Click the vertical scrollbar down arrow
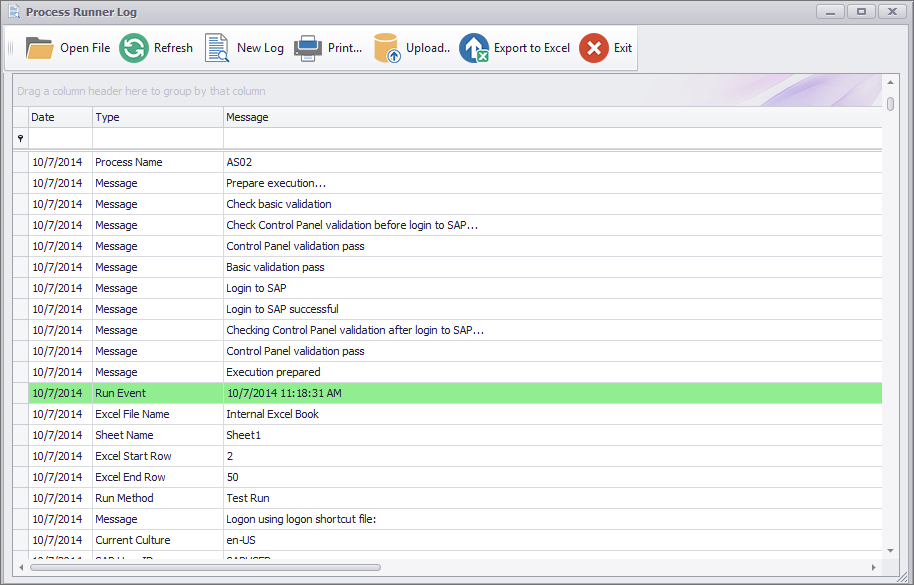This screenshot has width=914, height=585. pos(890,550)
